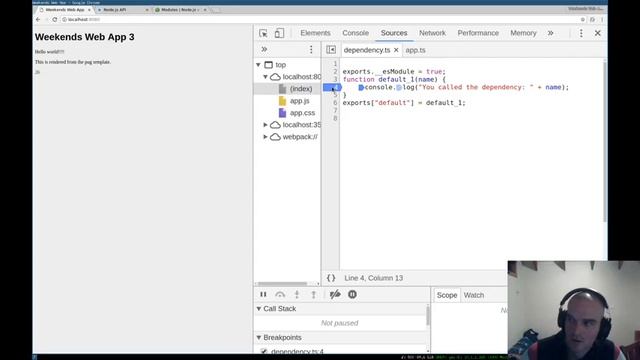The width and height of the screenshot is (640, 360).
Task: Go back in the browser
Action: (x=38, y=20)
